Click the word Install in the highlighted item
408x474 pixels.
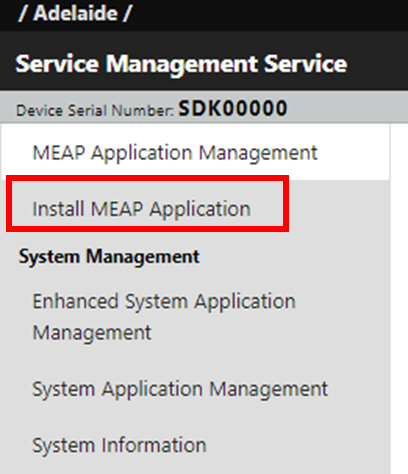tap(58, 209)
